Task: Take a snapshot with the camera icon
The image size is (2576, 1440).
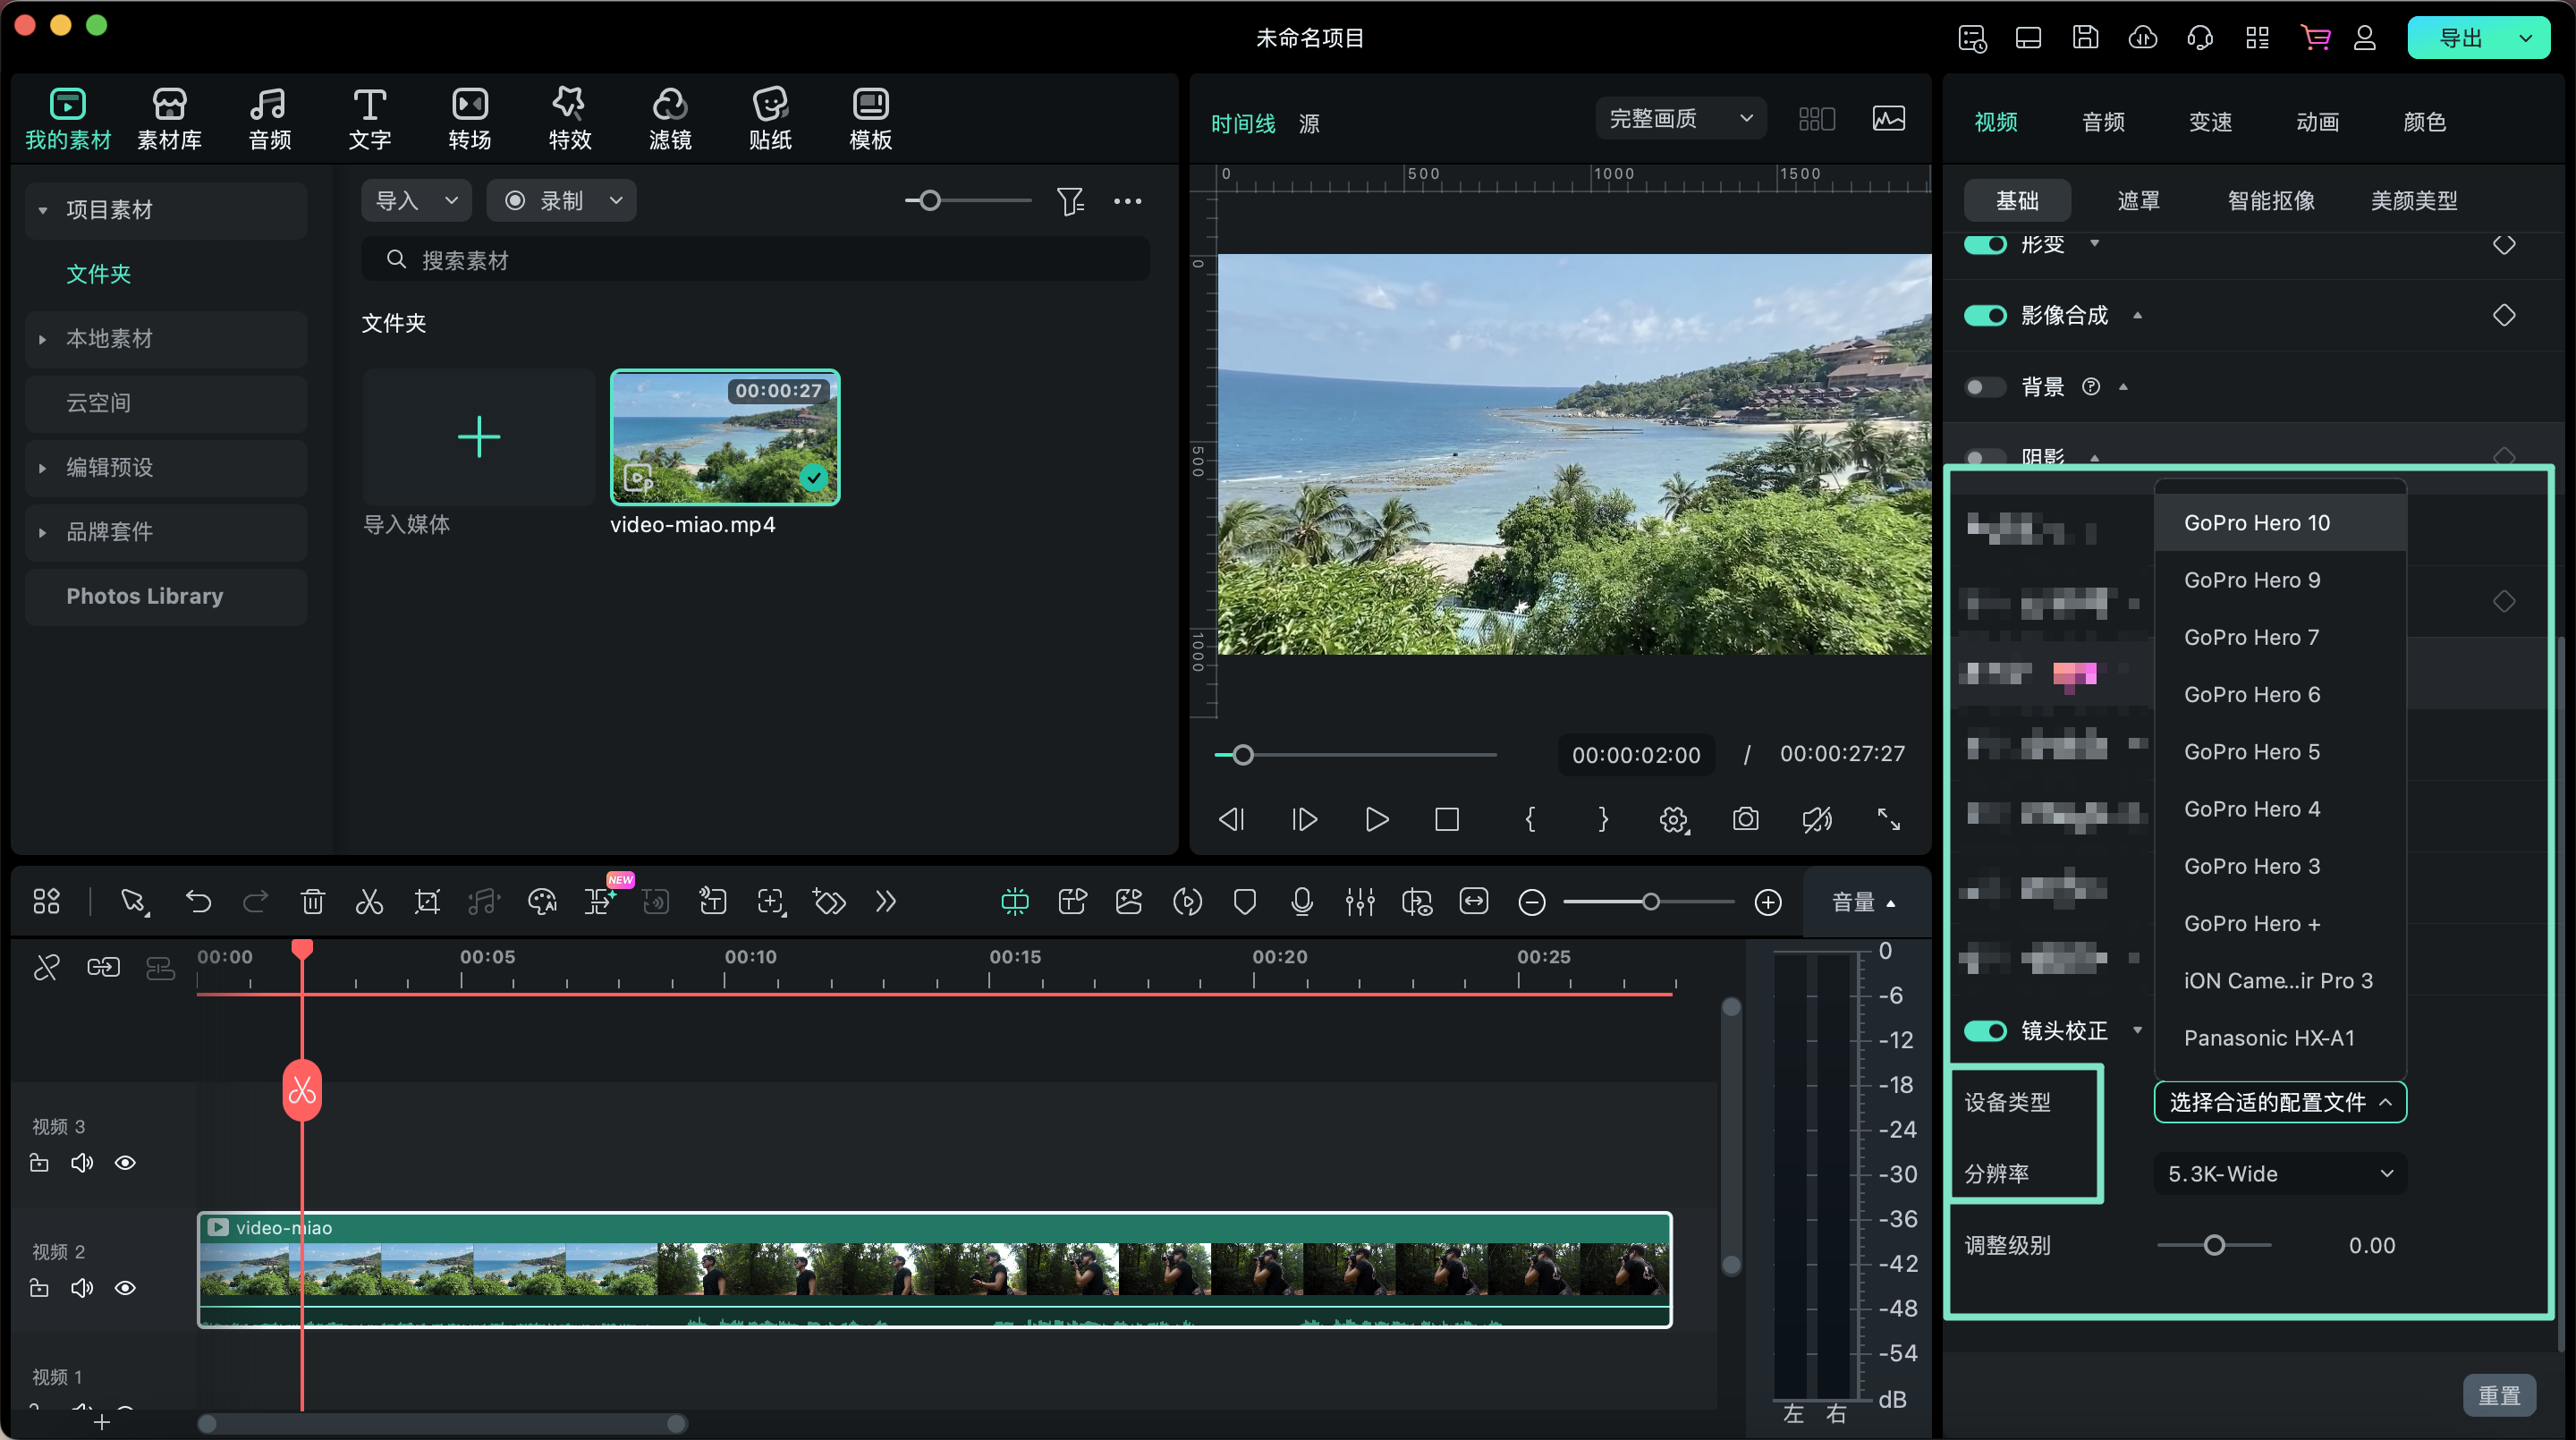Action: coord(1745,819)
